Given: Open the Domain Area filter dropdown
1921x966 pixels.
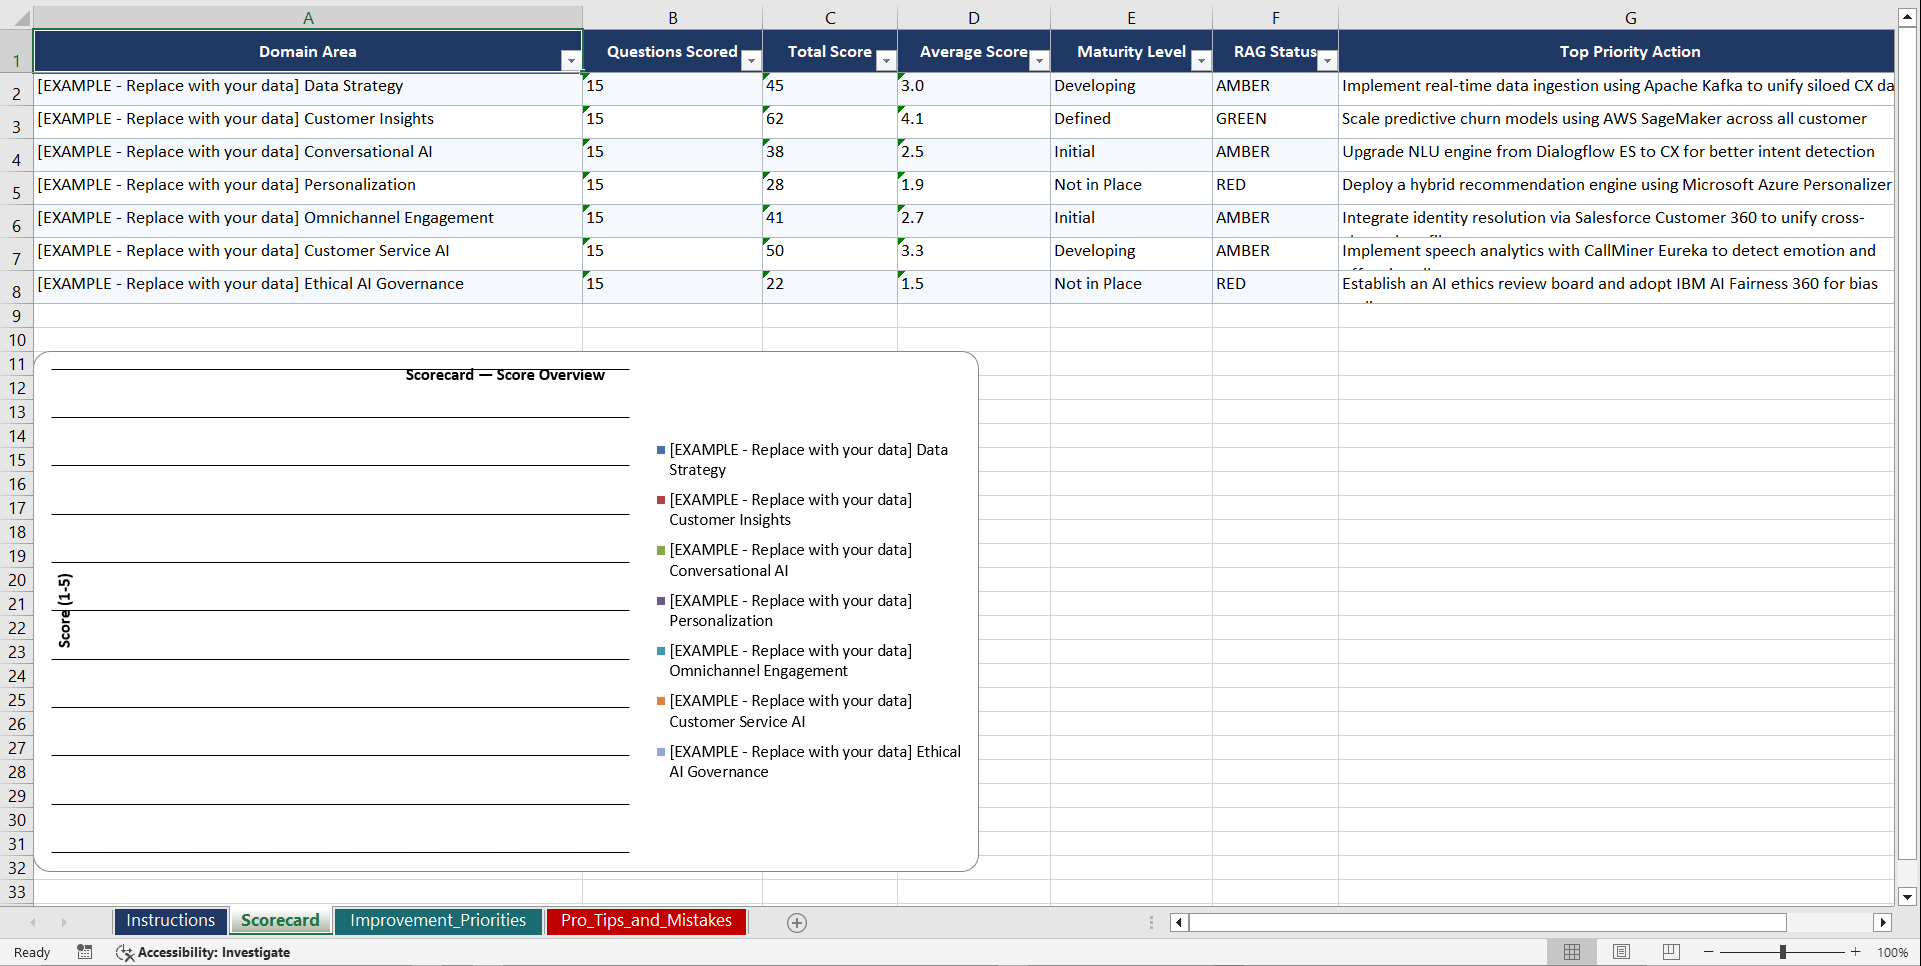Looking at the screenshot, I should tap(570, 61).
